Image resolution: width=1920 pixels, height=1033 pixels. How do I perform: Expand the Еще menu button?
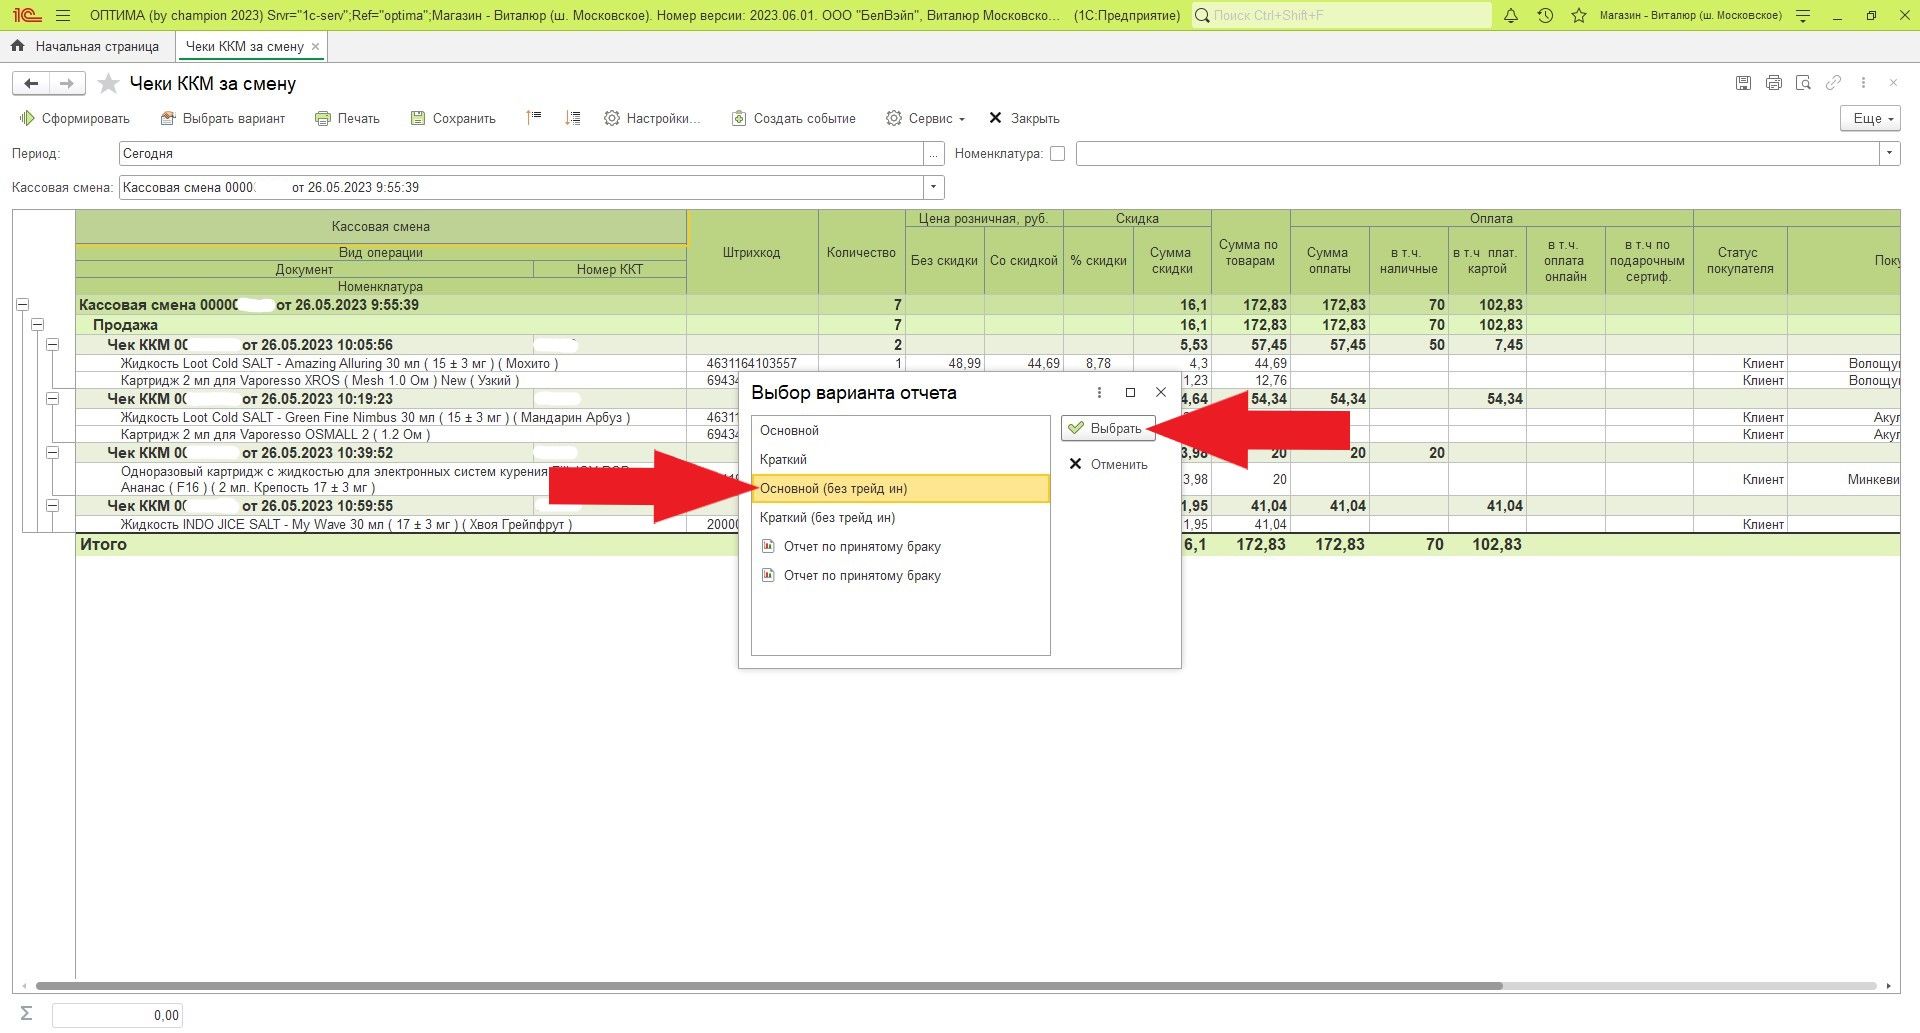click(x=1869, y=118)
